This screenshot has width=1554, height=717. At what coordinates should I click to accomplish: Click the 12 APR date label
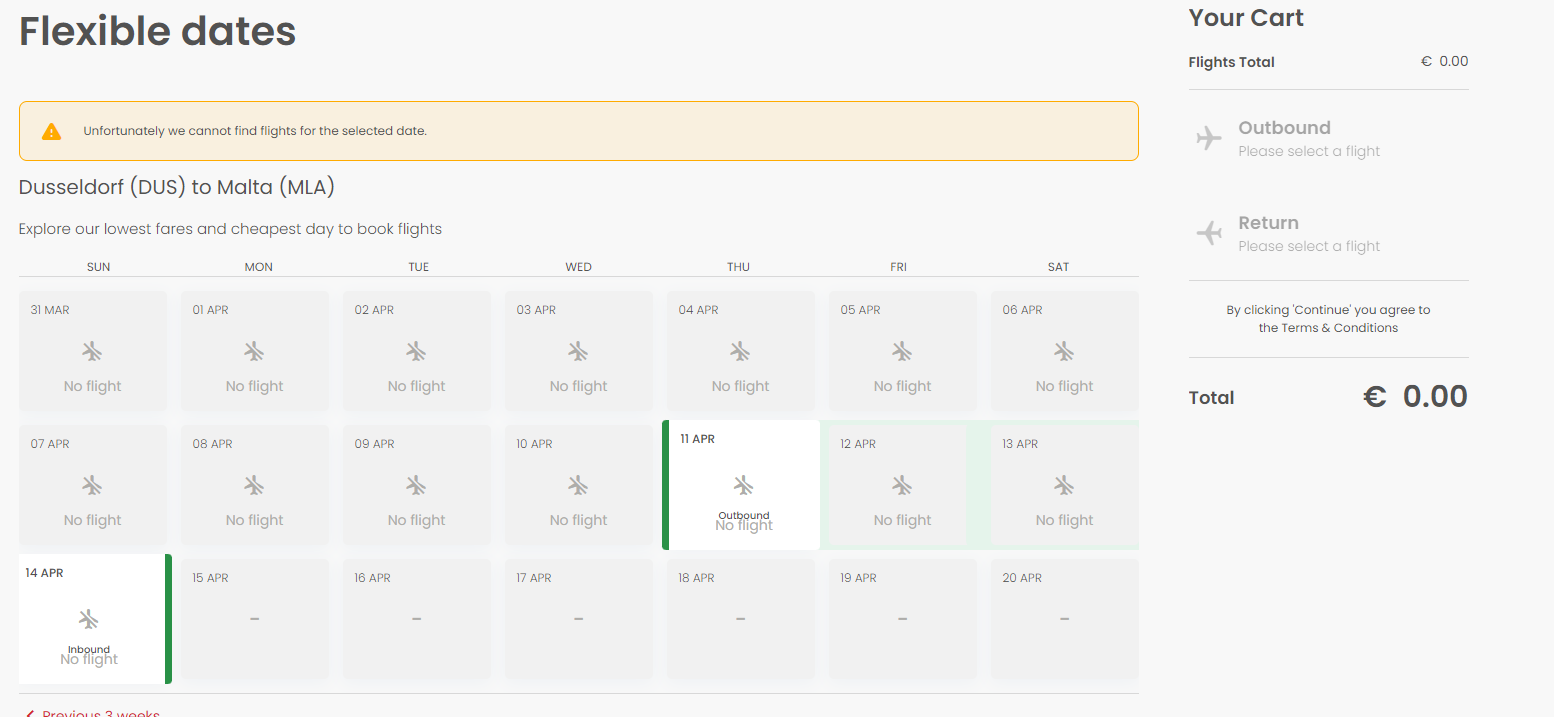[858, 444]
